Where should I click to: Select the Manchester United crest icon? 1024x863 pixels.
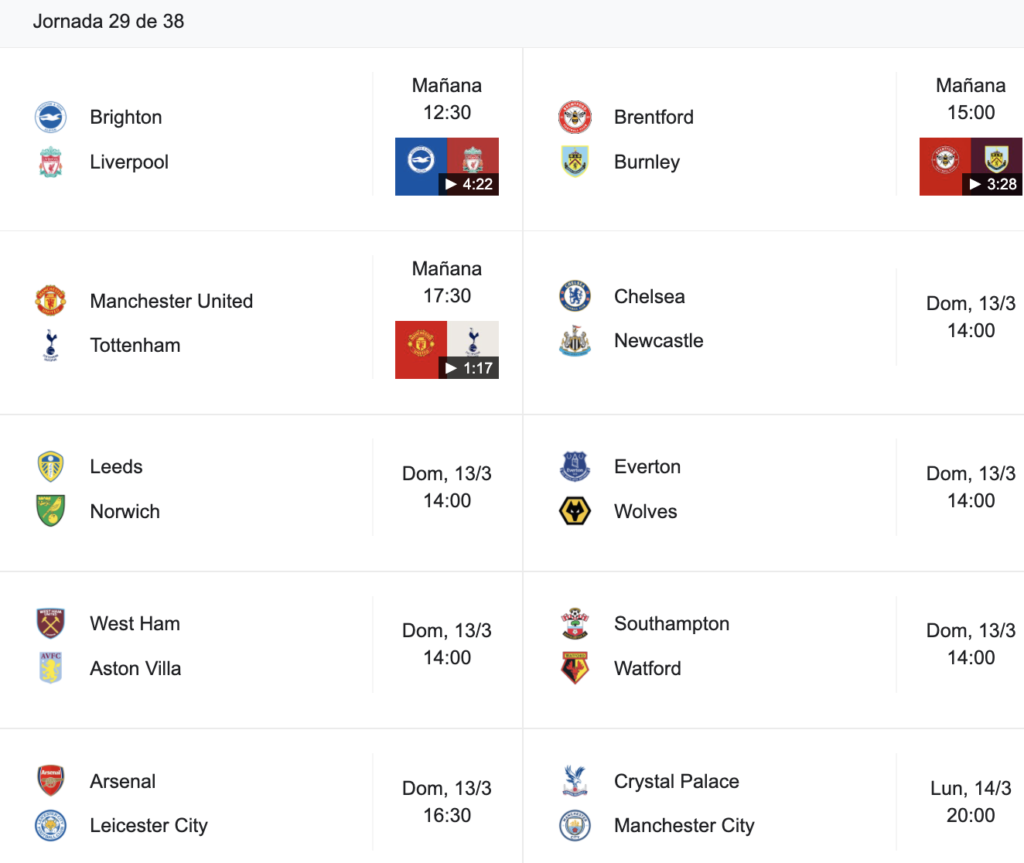(x=50, y=301)
